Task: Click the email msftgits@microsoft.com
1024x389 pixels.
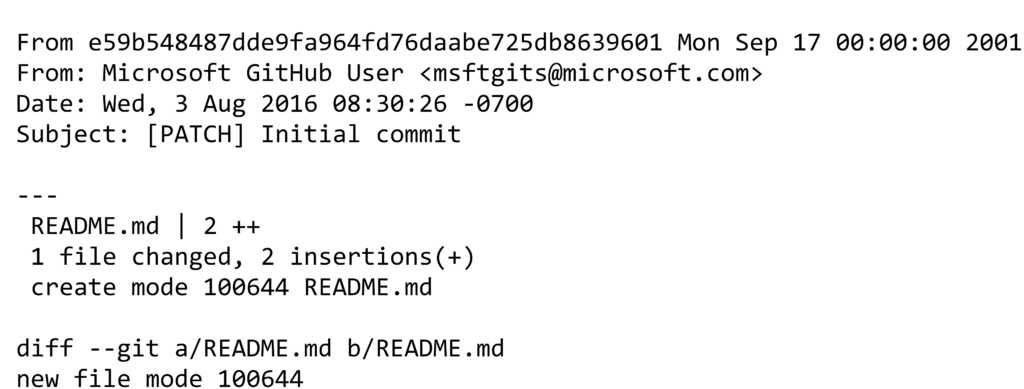Action: [x=591, y=73]
